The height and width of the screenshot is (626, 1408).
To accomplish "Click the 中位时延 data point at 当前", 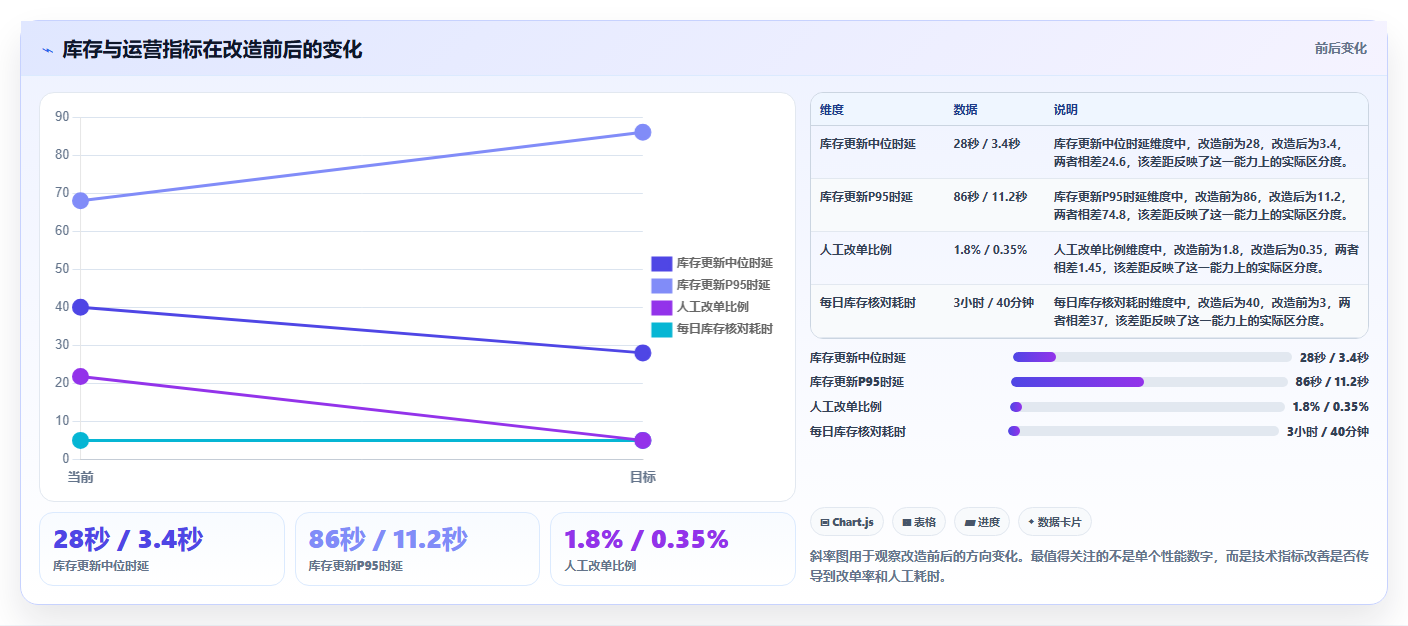I will [81, 307].
